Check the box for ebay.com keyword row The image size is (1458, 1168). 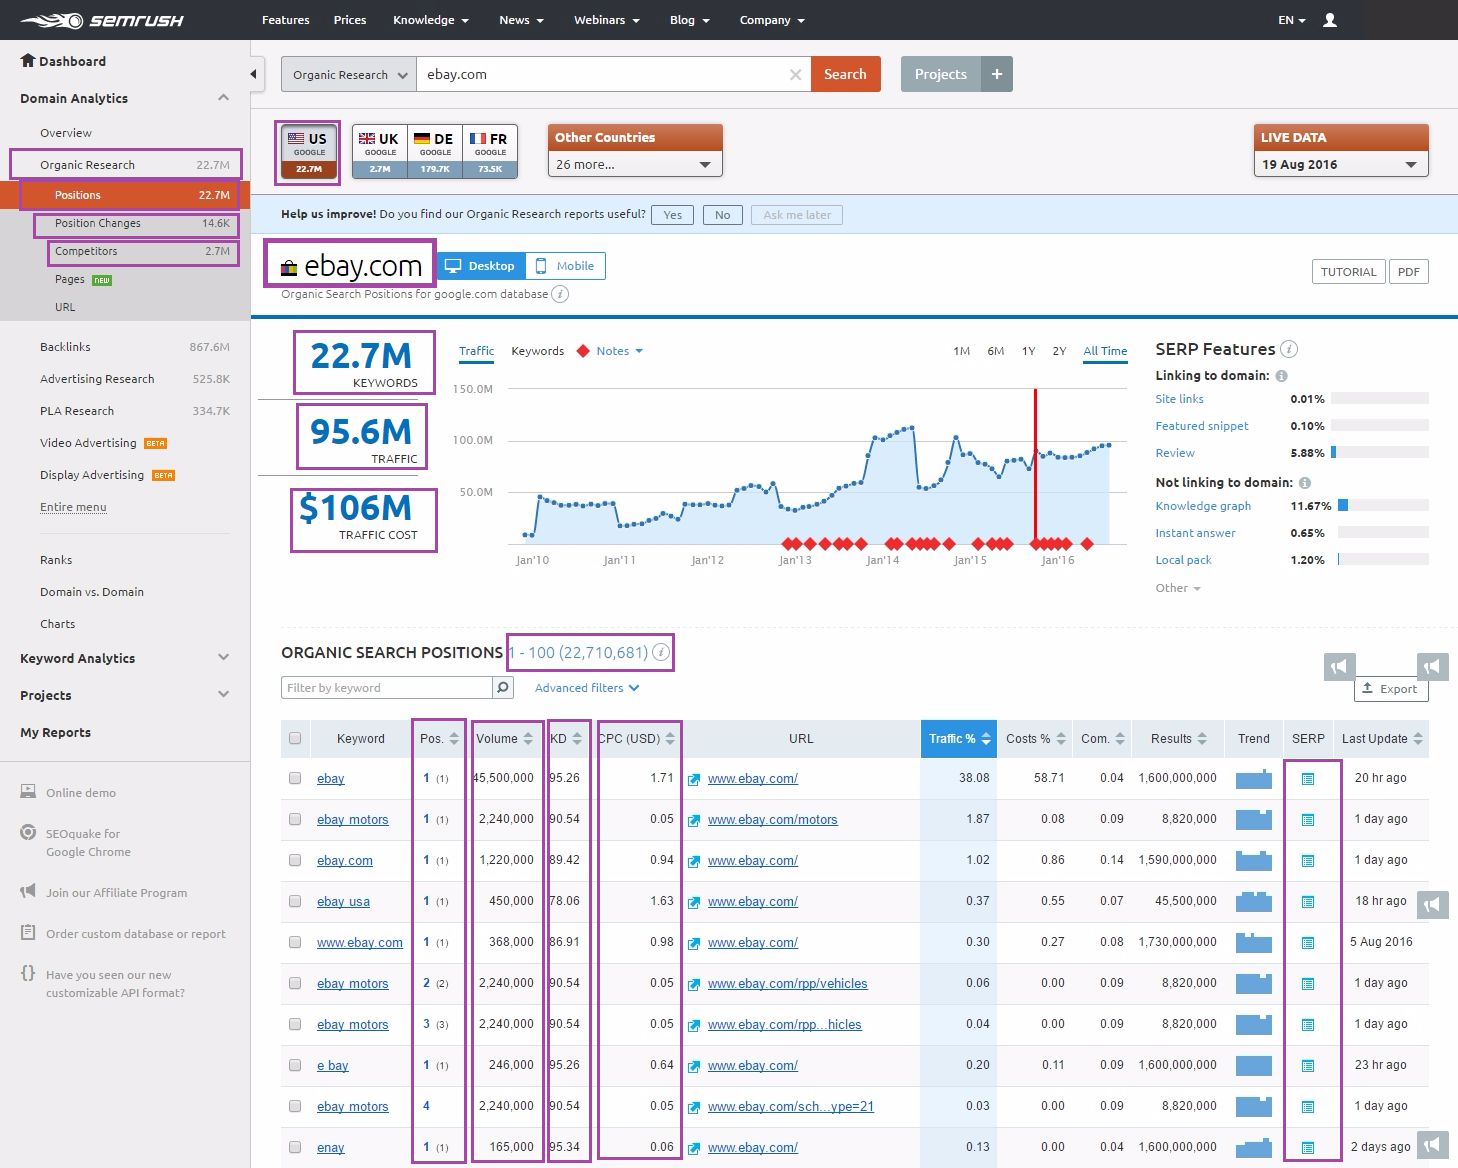[295, 860]
